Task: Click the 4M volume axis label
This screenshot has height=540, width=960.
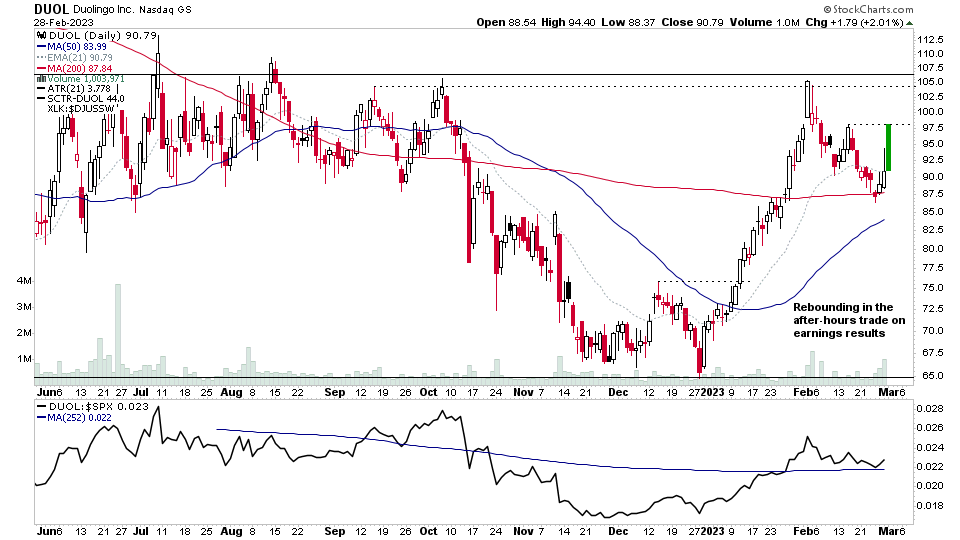Action: pyautogui.click(x=24, y=281)
